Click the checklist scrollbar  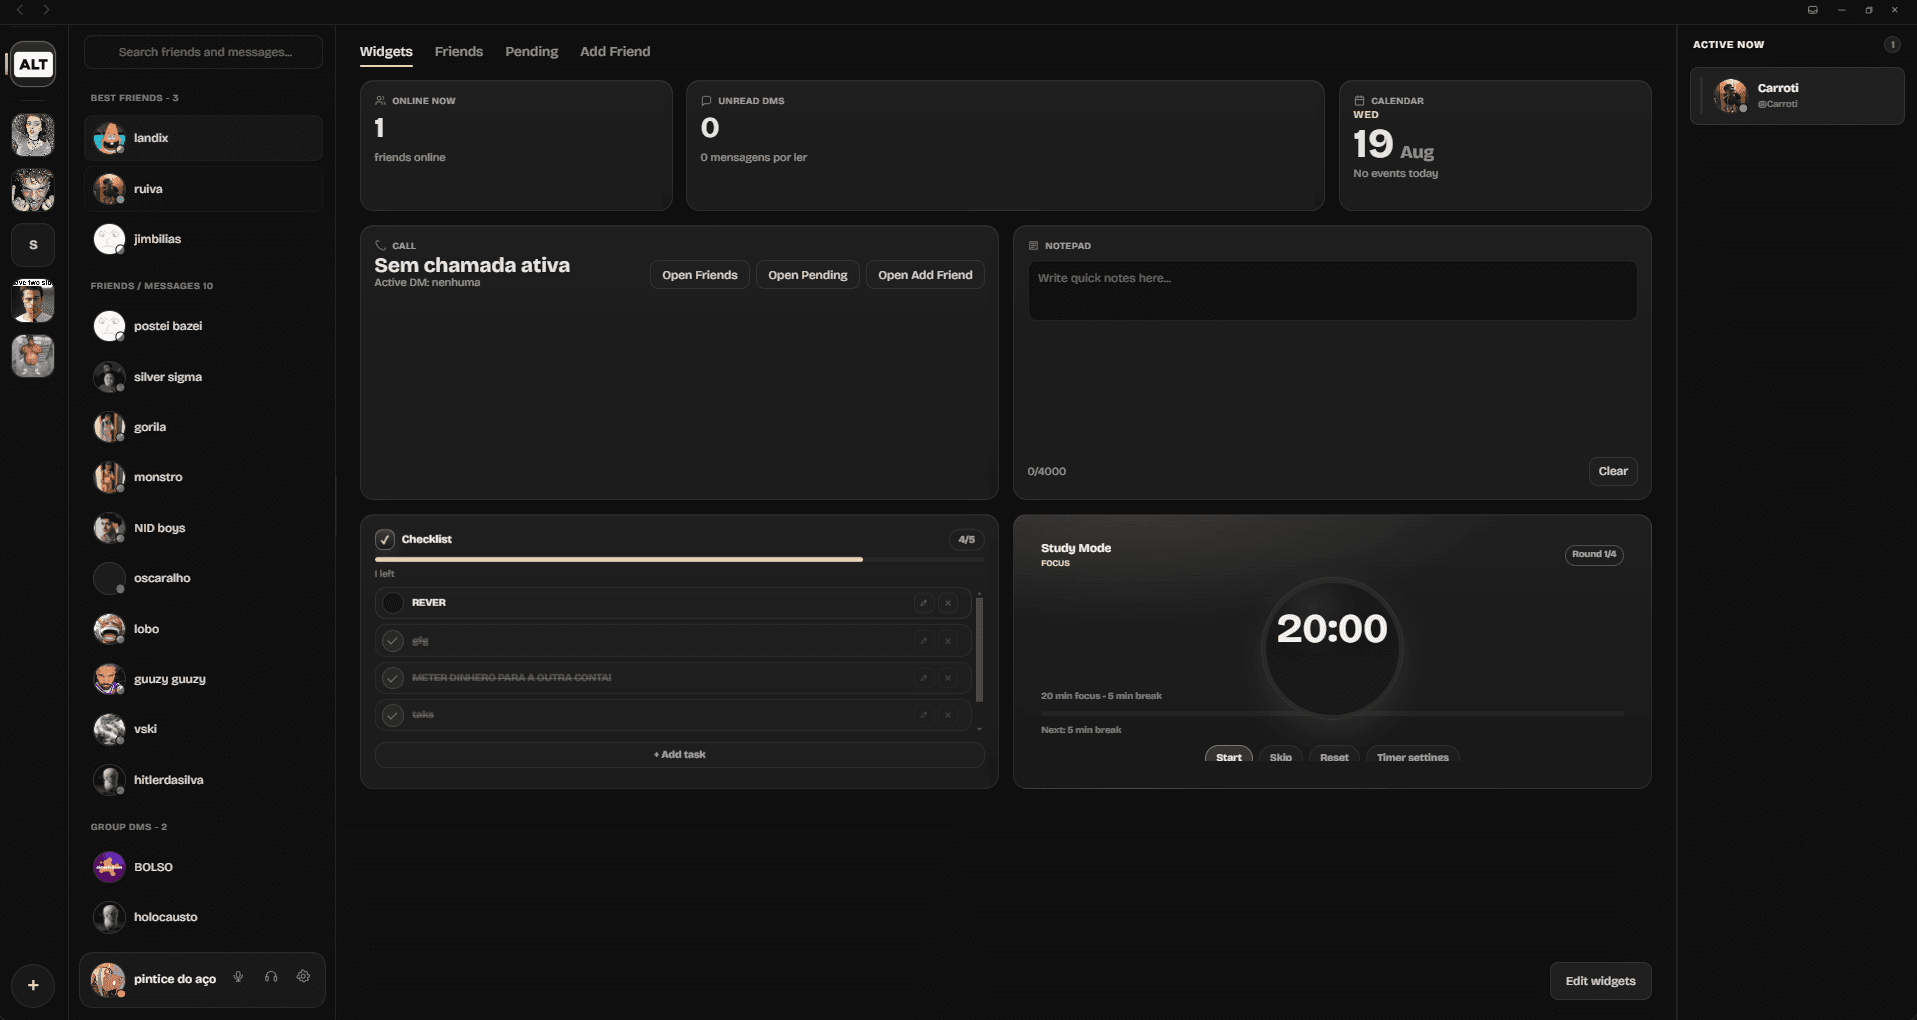pyautogui.click(x=979, y=650)
